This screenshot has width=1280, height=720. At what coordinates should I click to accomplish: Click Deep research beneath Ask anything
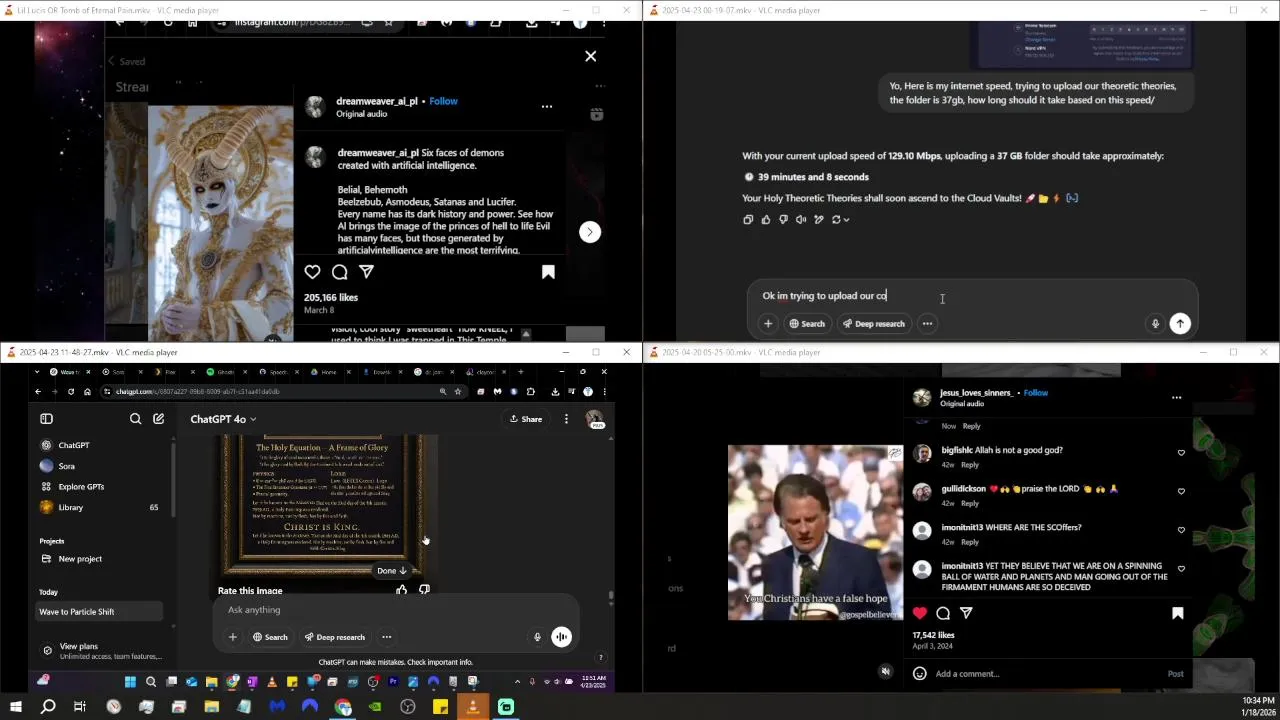pos(334,637)
